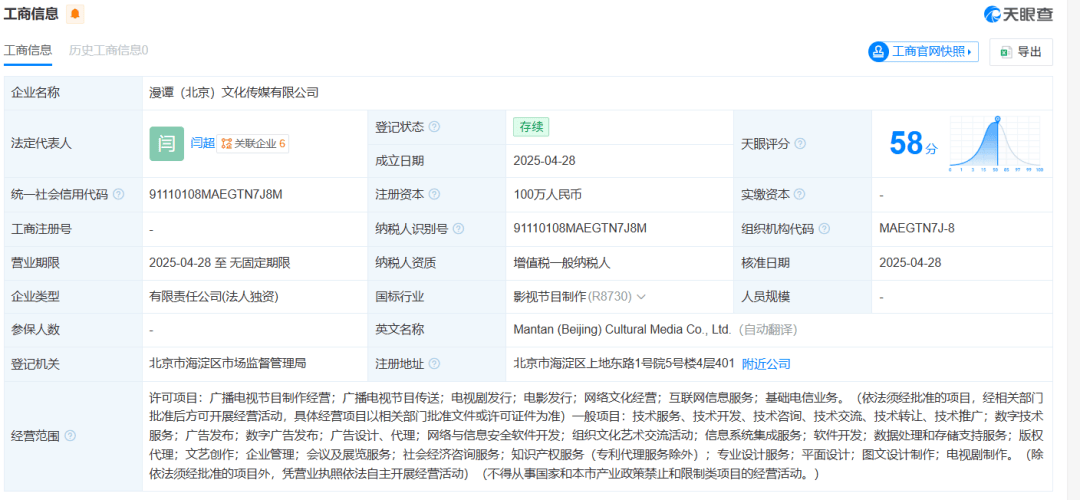Open the 工商官网快照 dropdown
1080x500 pixels.
[x=922, y=52]
